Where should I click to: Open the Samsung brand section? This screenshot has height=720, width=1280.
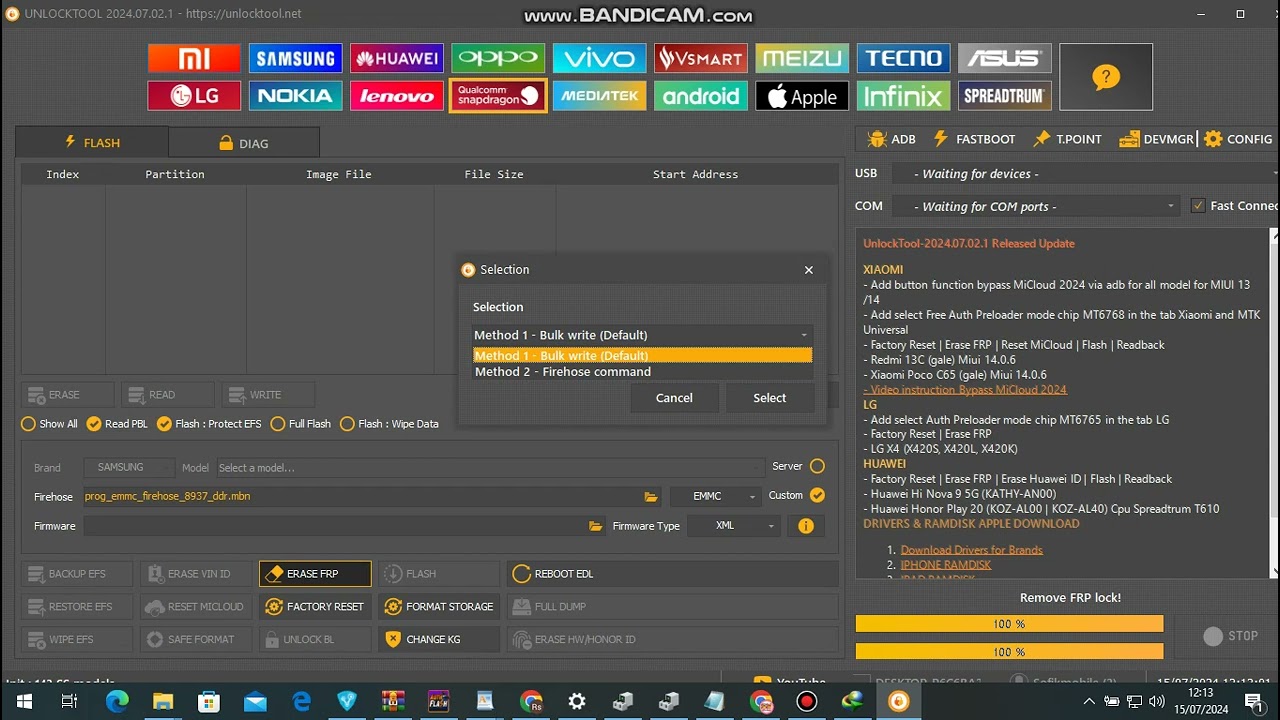295,58
